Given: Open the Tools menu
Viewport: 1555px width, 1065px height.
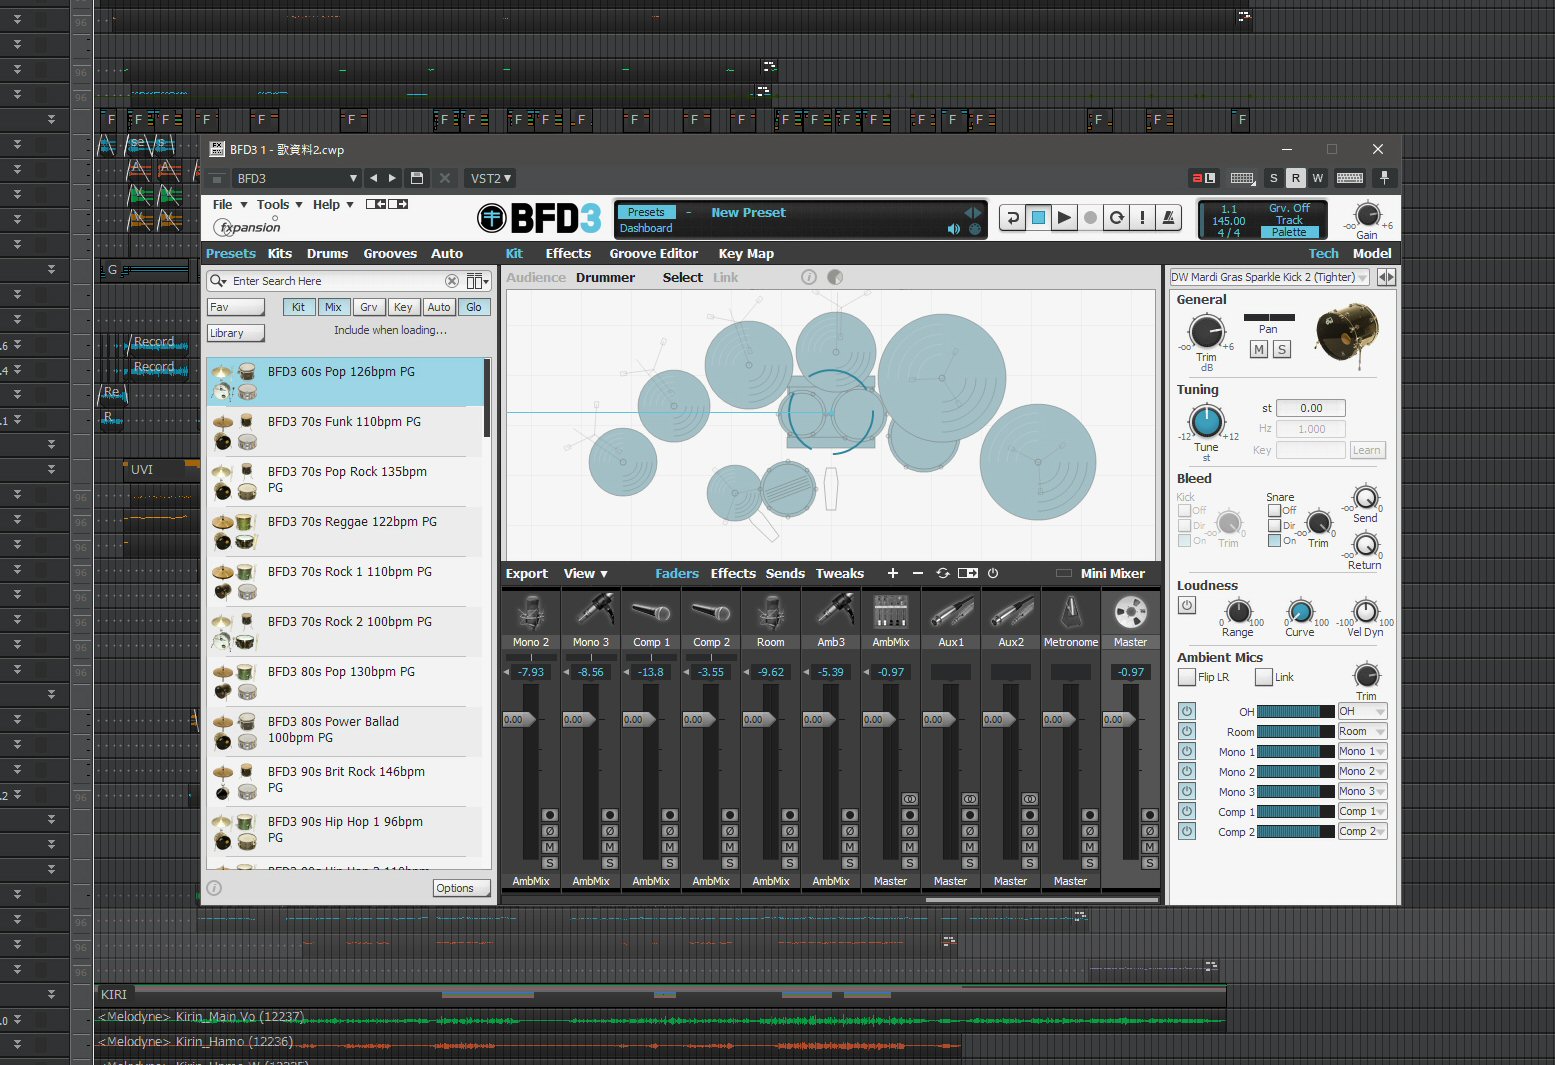Looking at the screenshot, I should click(x=278, y=204).
